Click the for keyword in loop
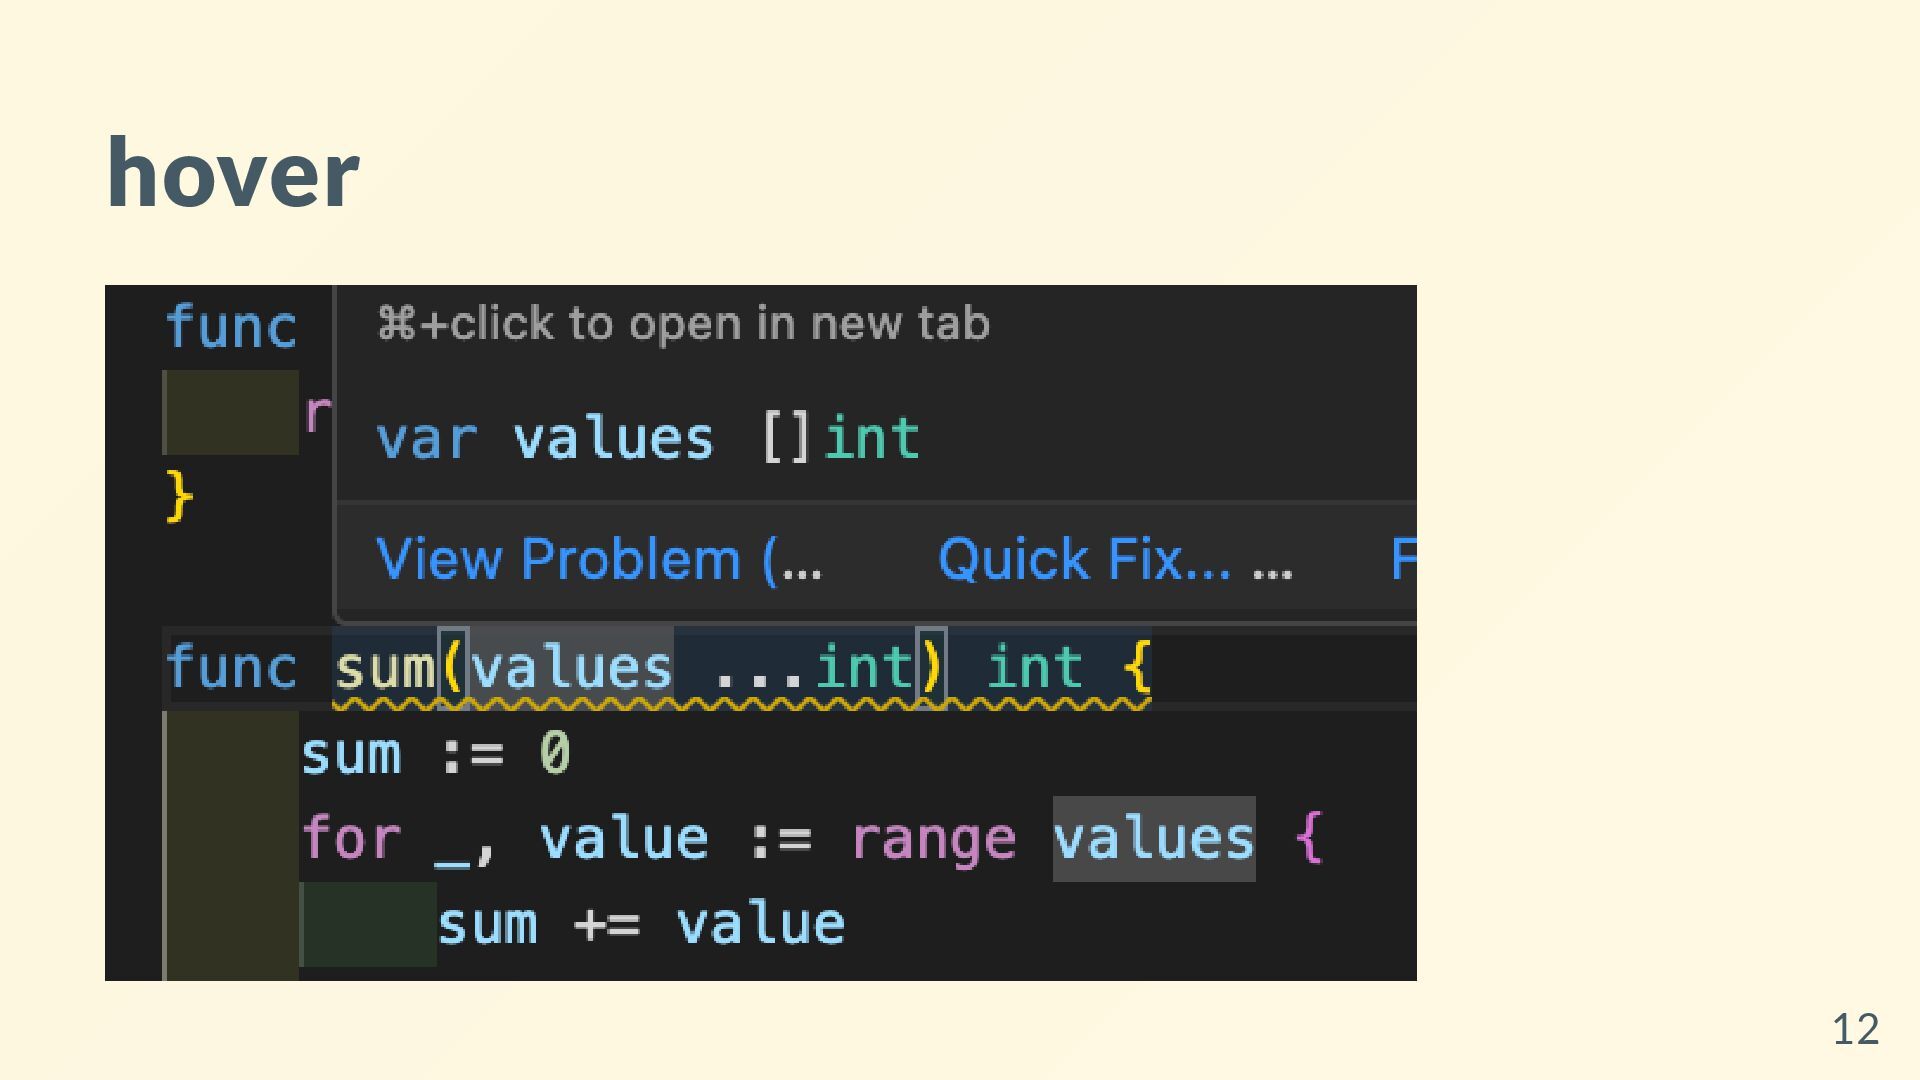Viewport: 1920px width, 1080px height. 351,838
